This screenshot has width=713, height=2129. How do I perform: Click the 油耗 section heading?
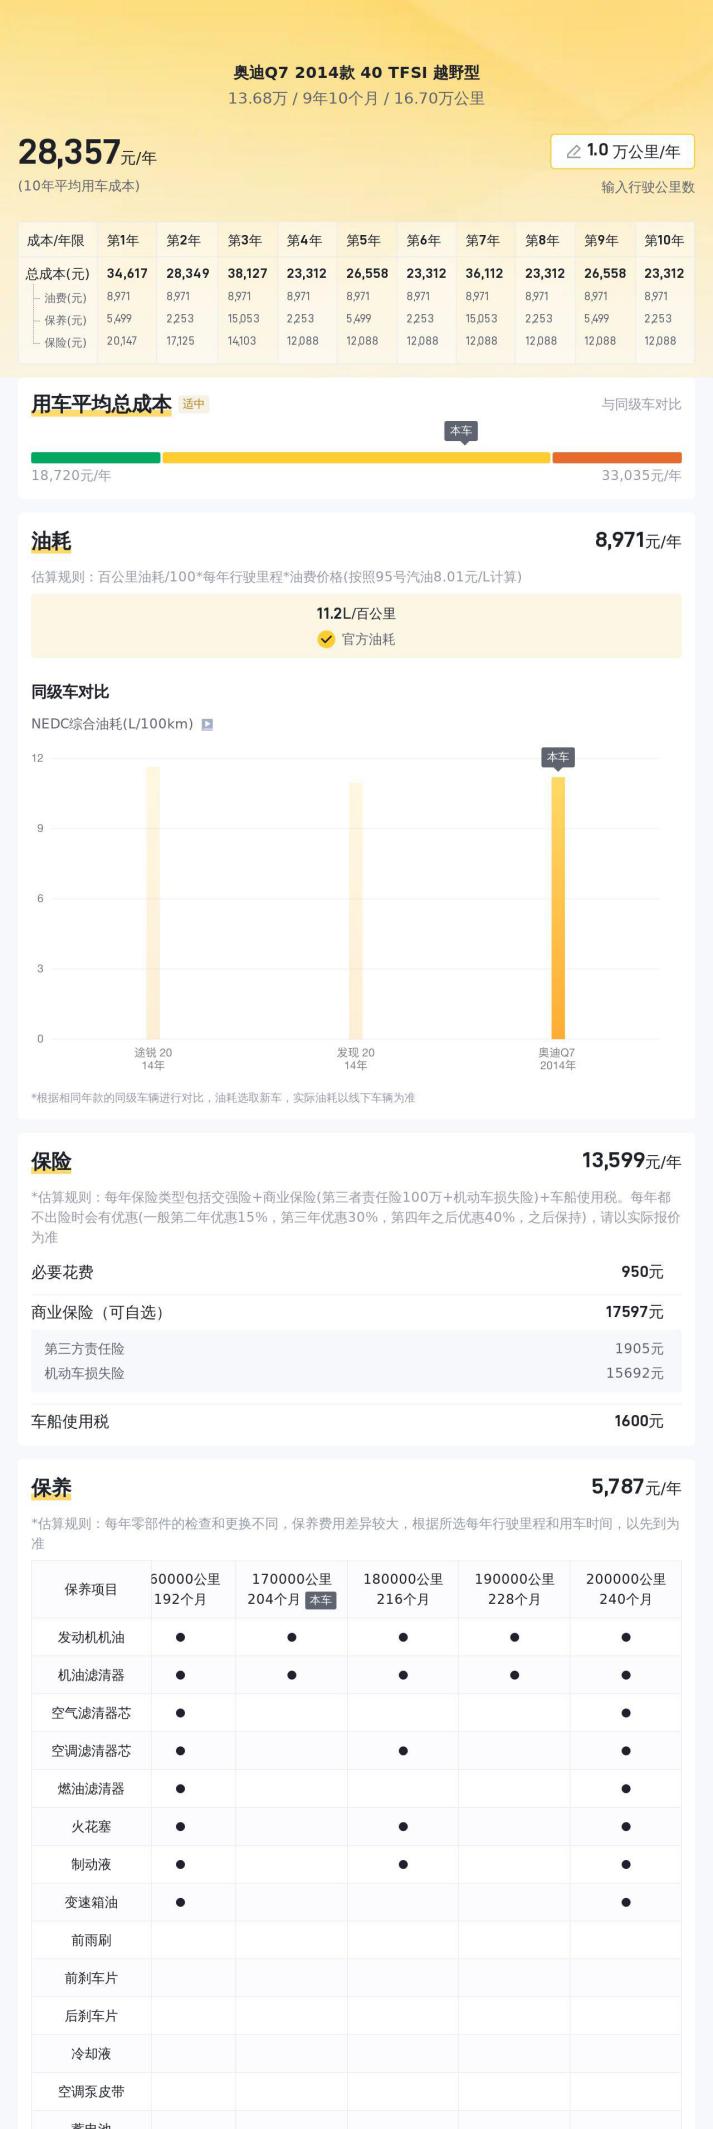(51, 542)
